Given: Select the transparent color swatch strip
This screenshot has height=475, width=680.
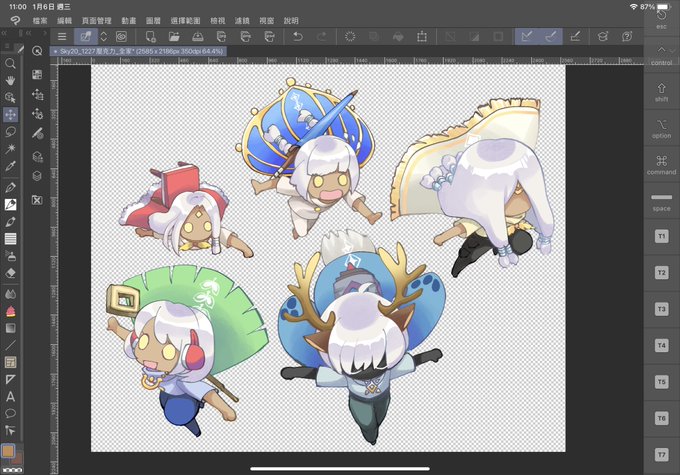Looking at the screenshot, I should 12,470.
